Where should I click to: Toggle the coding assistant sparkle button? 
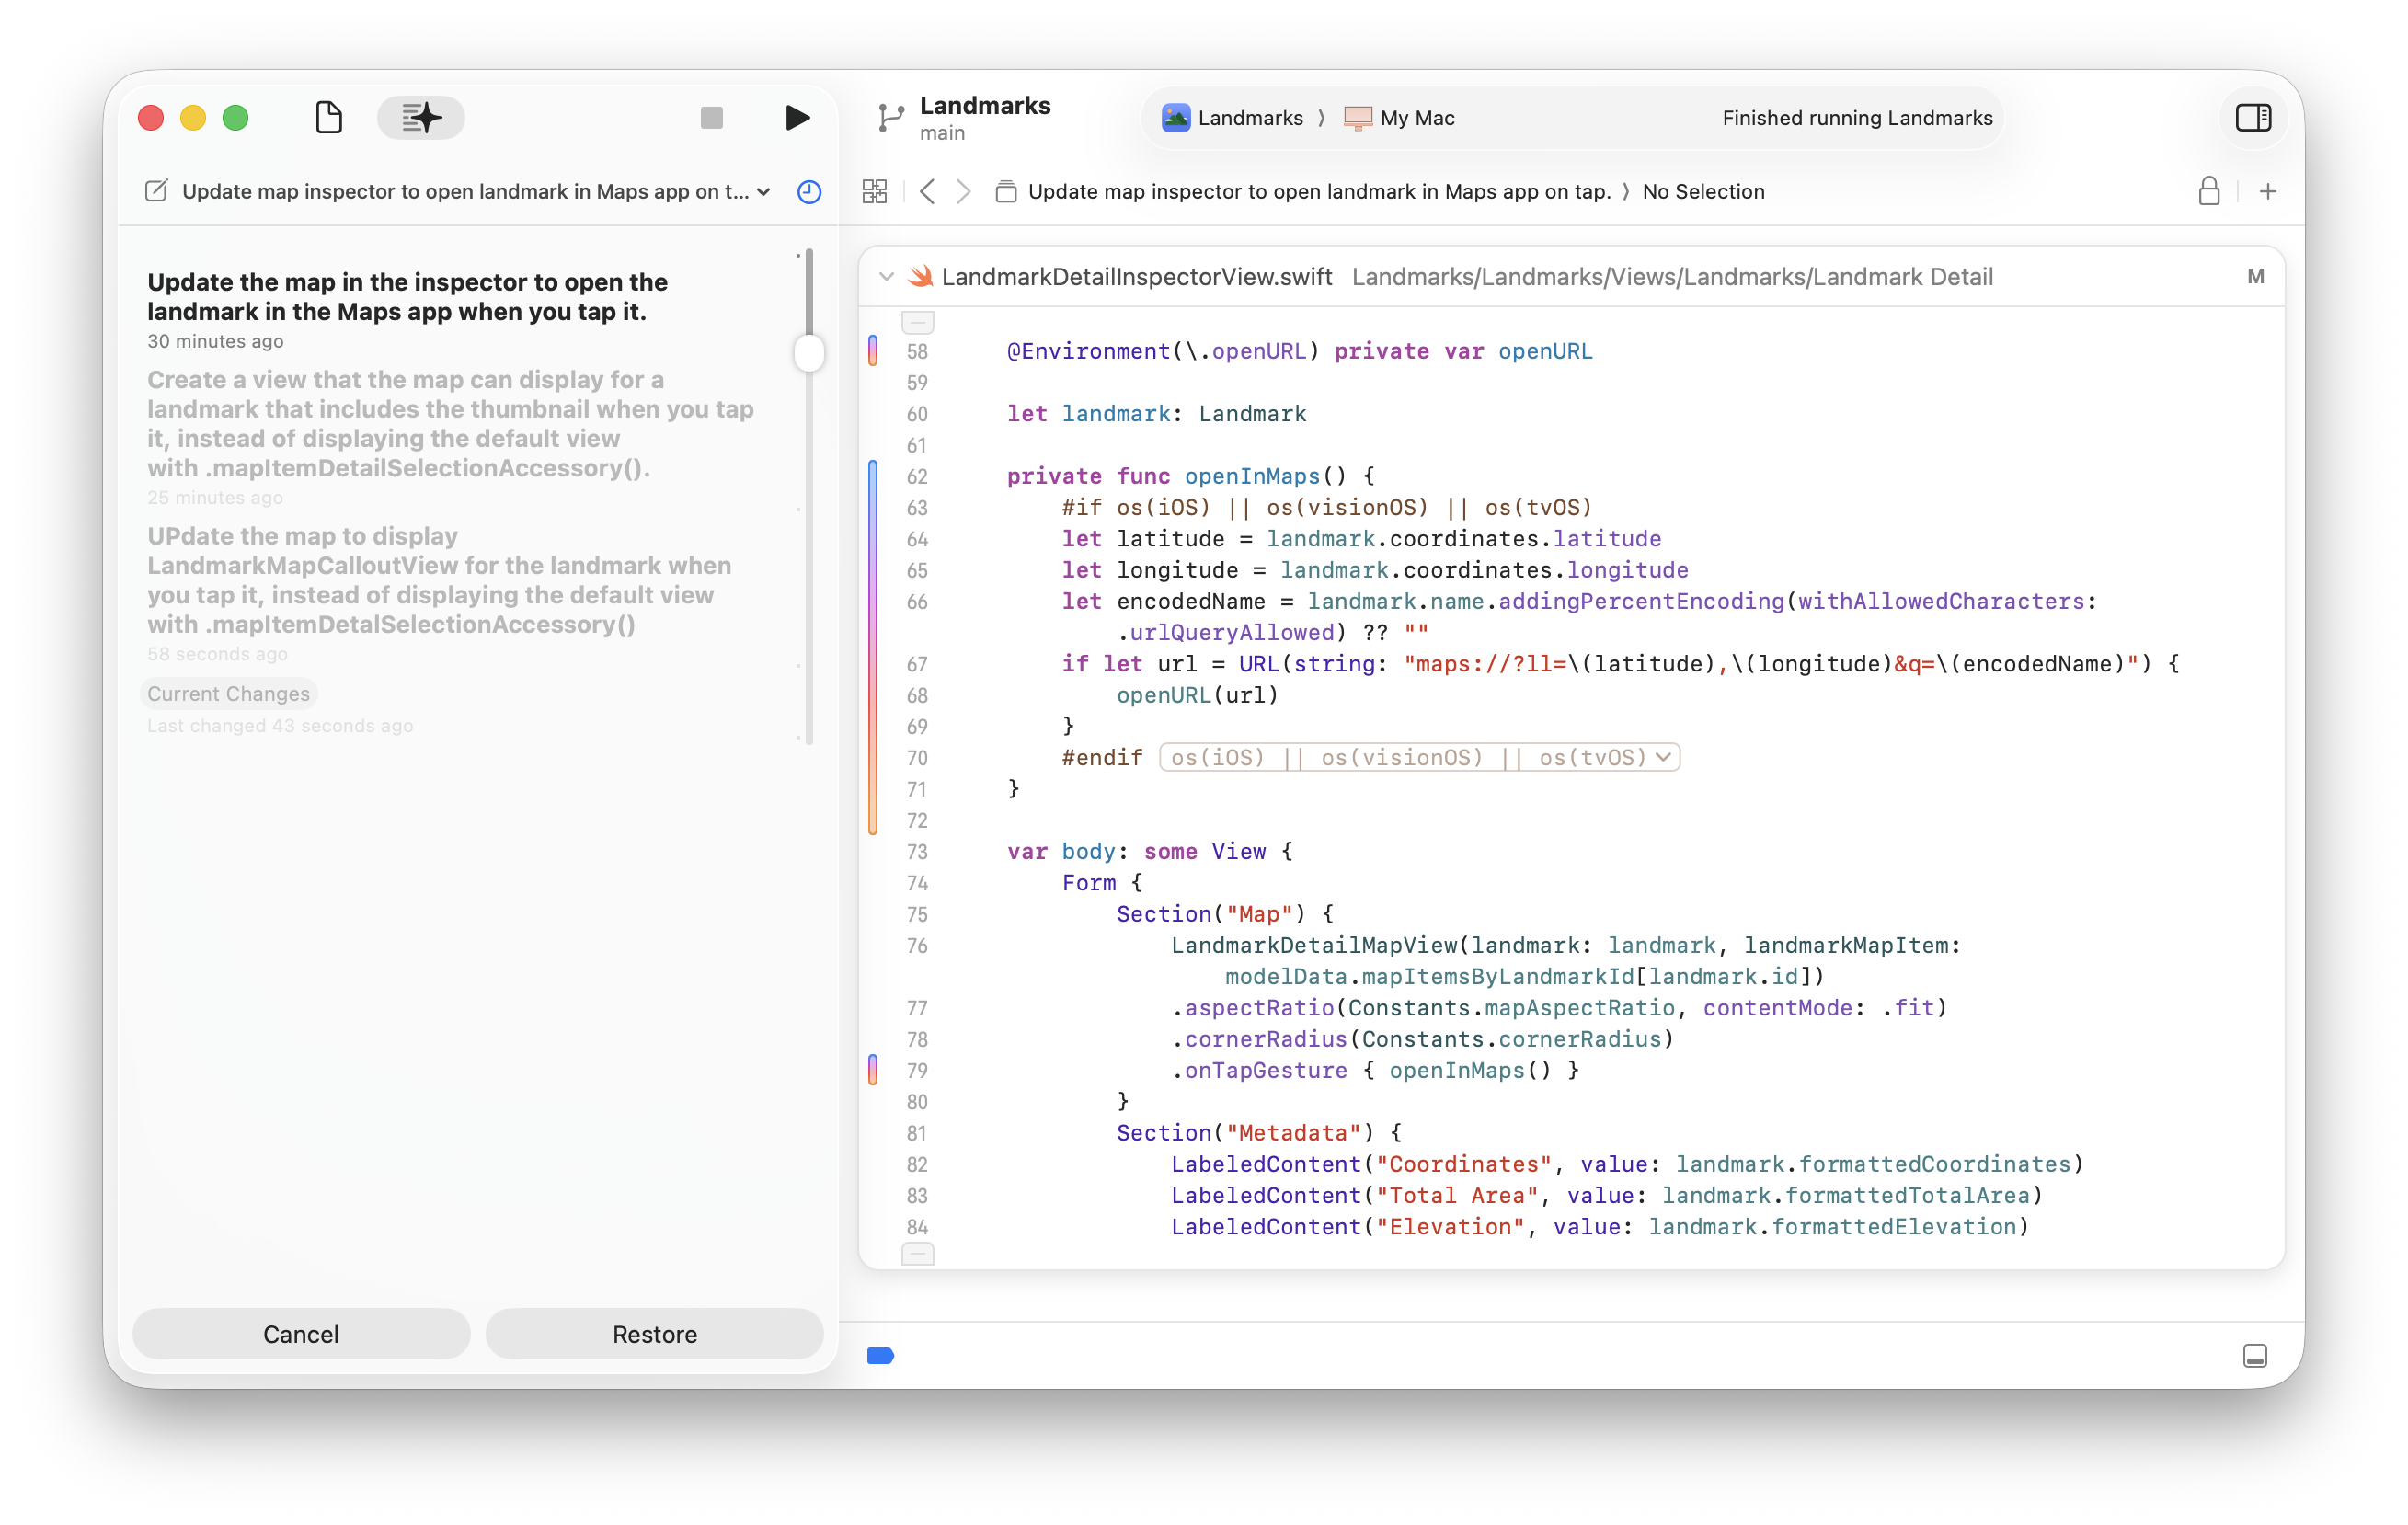pos(421,118)
